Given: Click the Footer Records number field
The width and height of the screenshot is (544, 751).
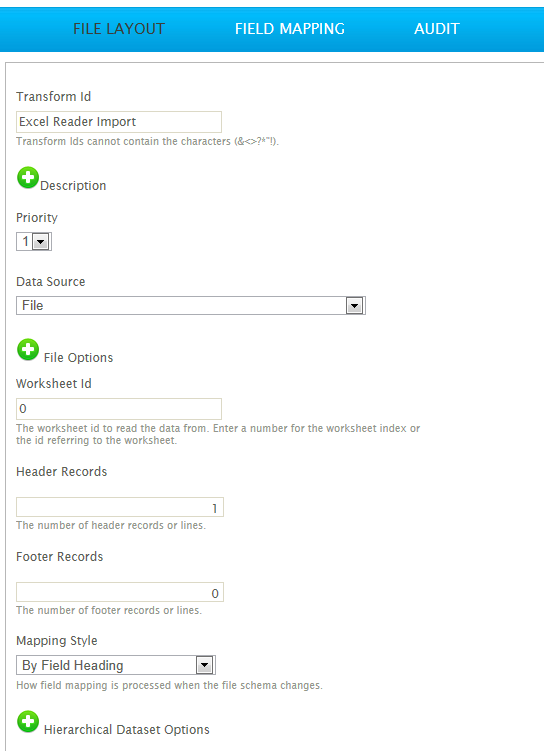Looking at the screenshot, I should [x=120, y=592].
